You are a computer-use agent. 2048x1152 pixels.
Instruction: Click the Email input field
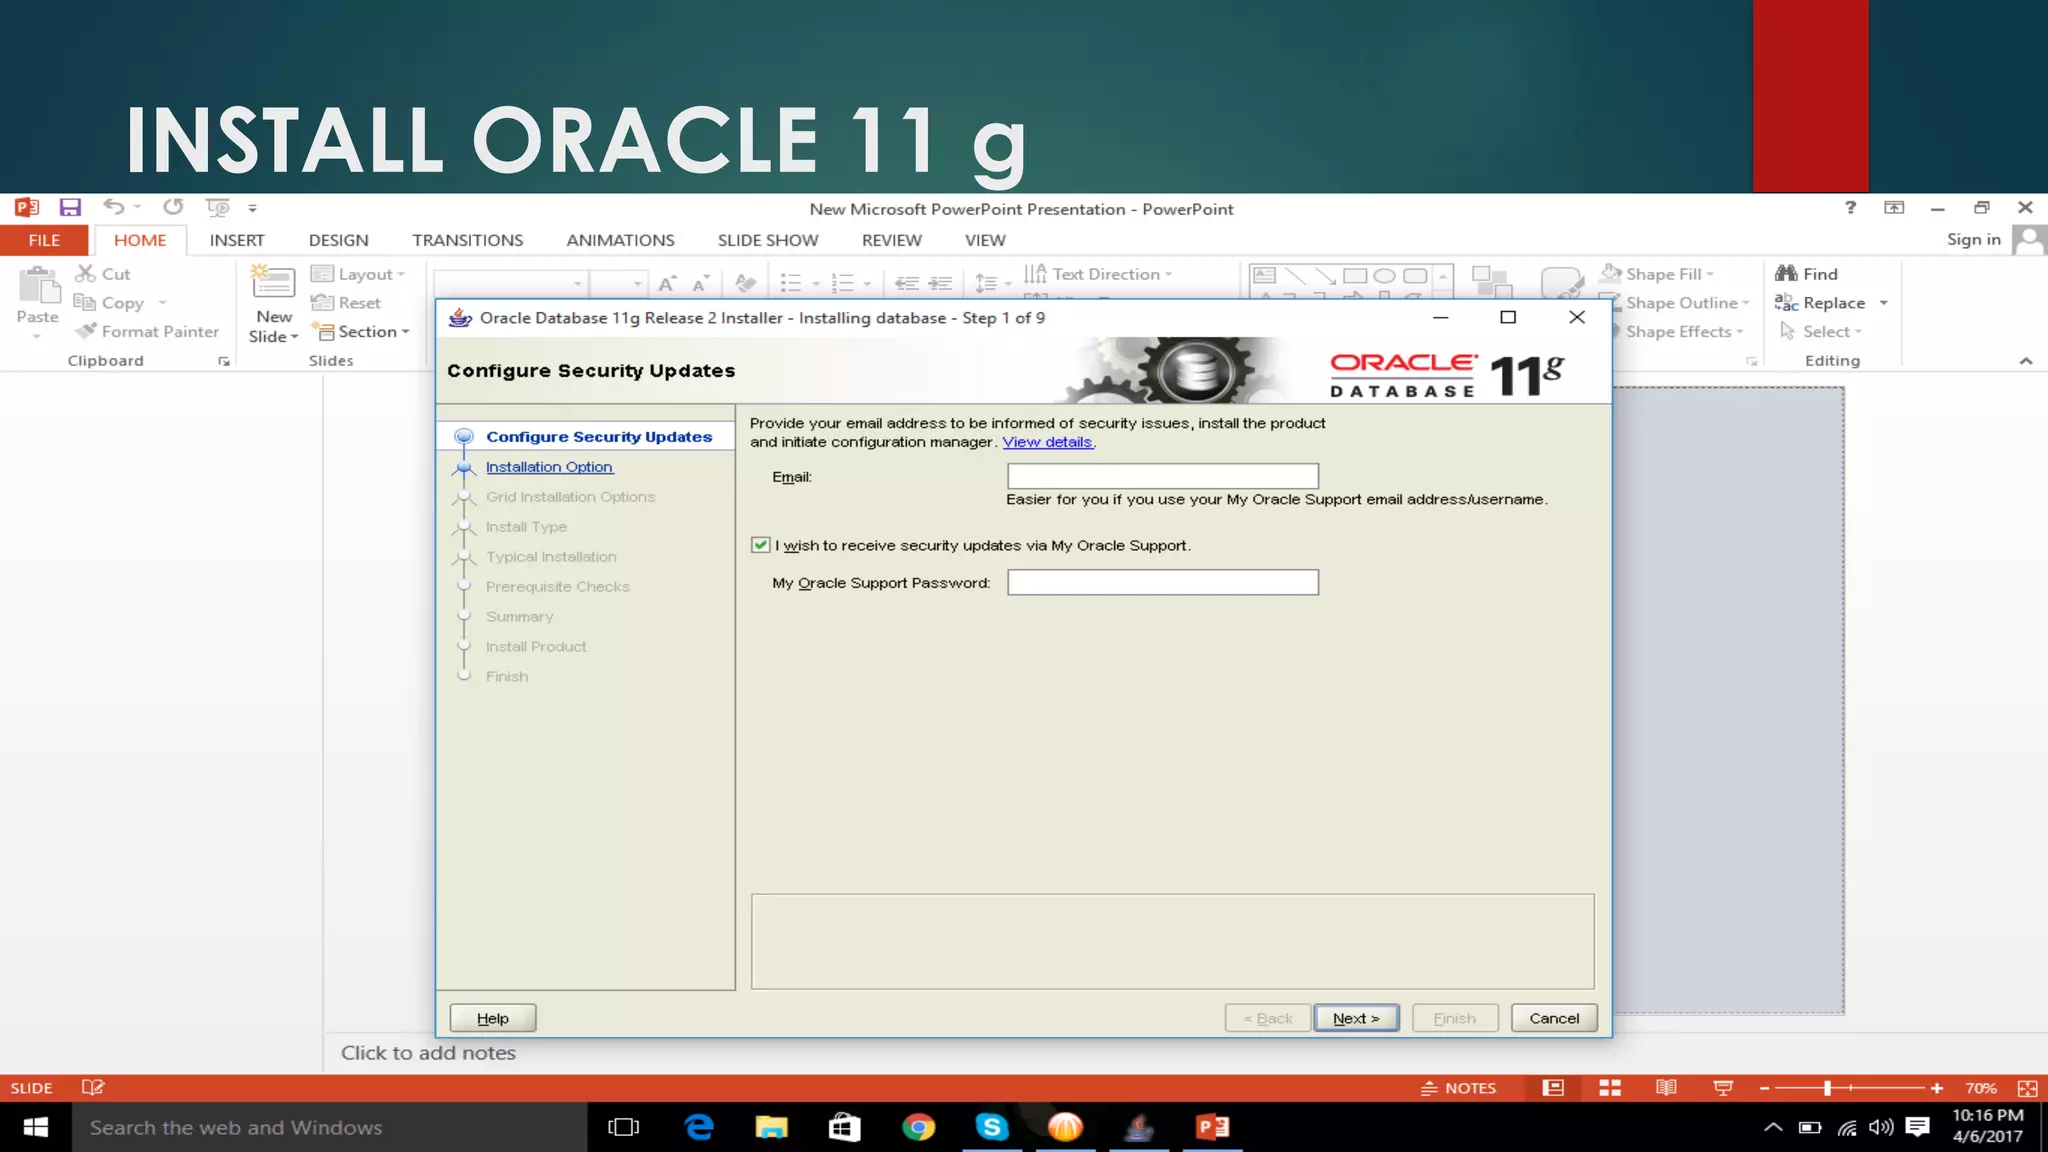coord(1163,476)
